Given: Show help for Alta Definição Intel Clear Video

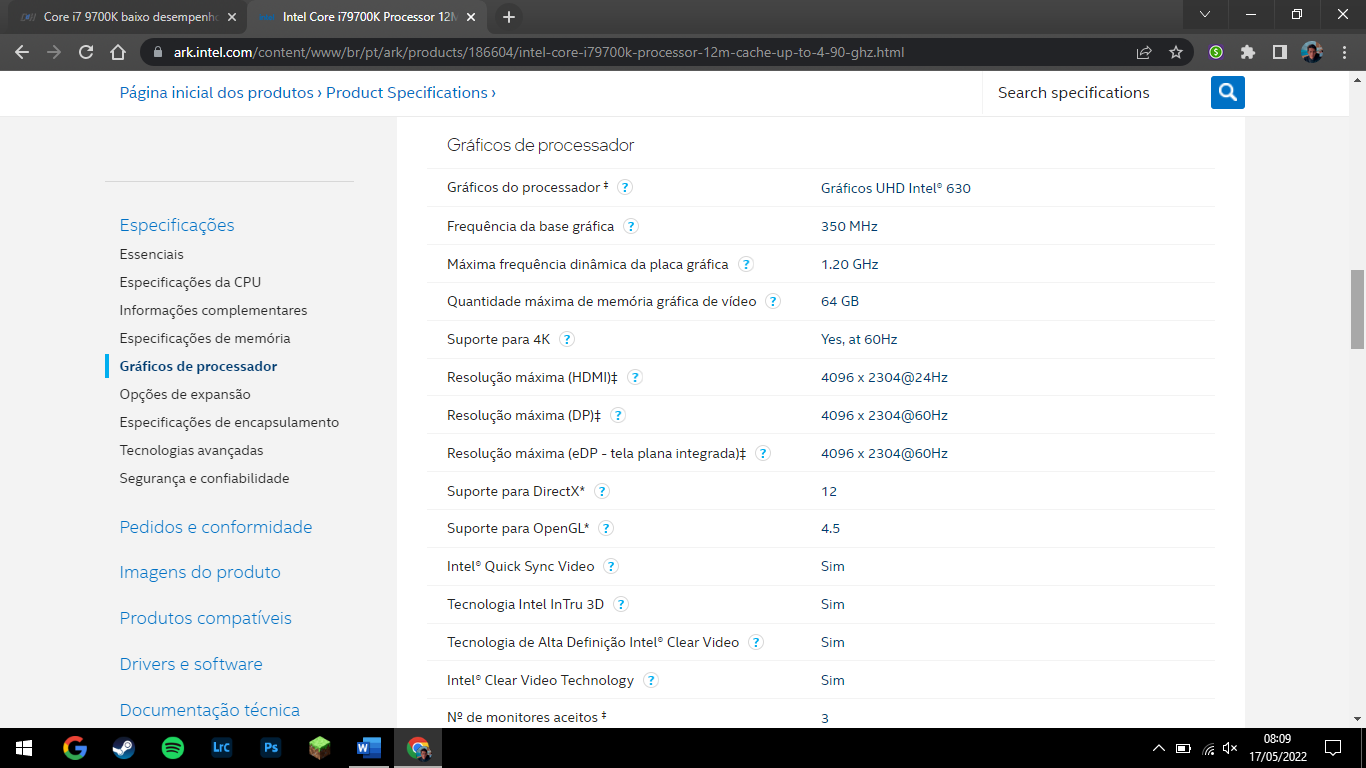Looking at the screenshot, I should tap(756, 642).
